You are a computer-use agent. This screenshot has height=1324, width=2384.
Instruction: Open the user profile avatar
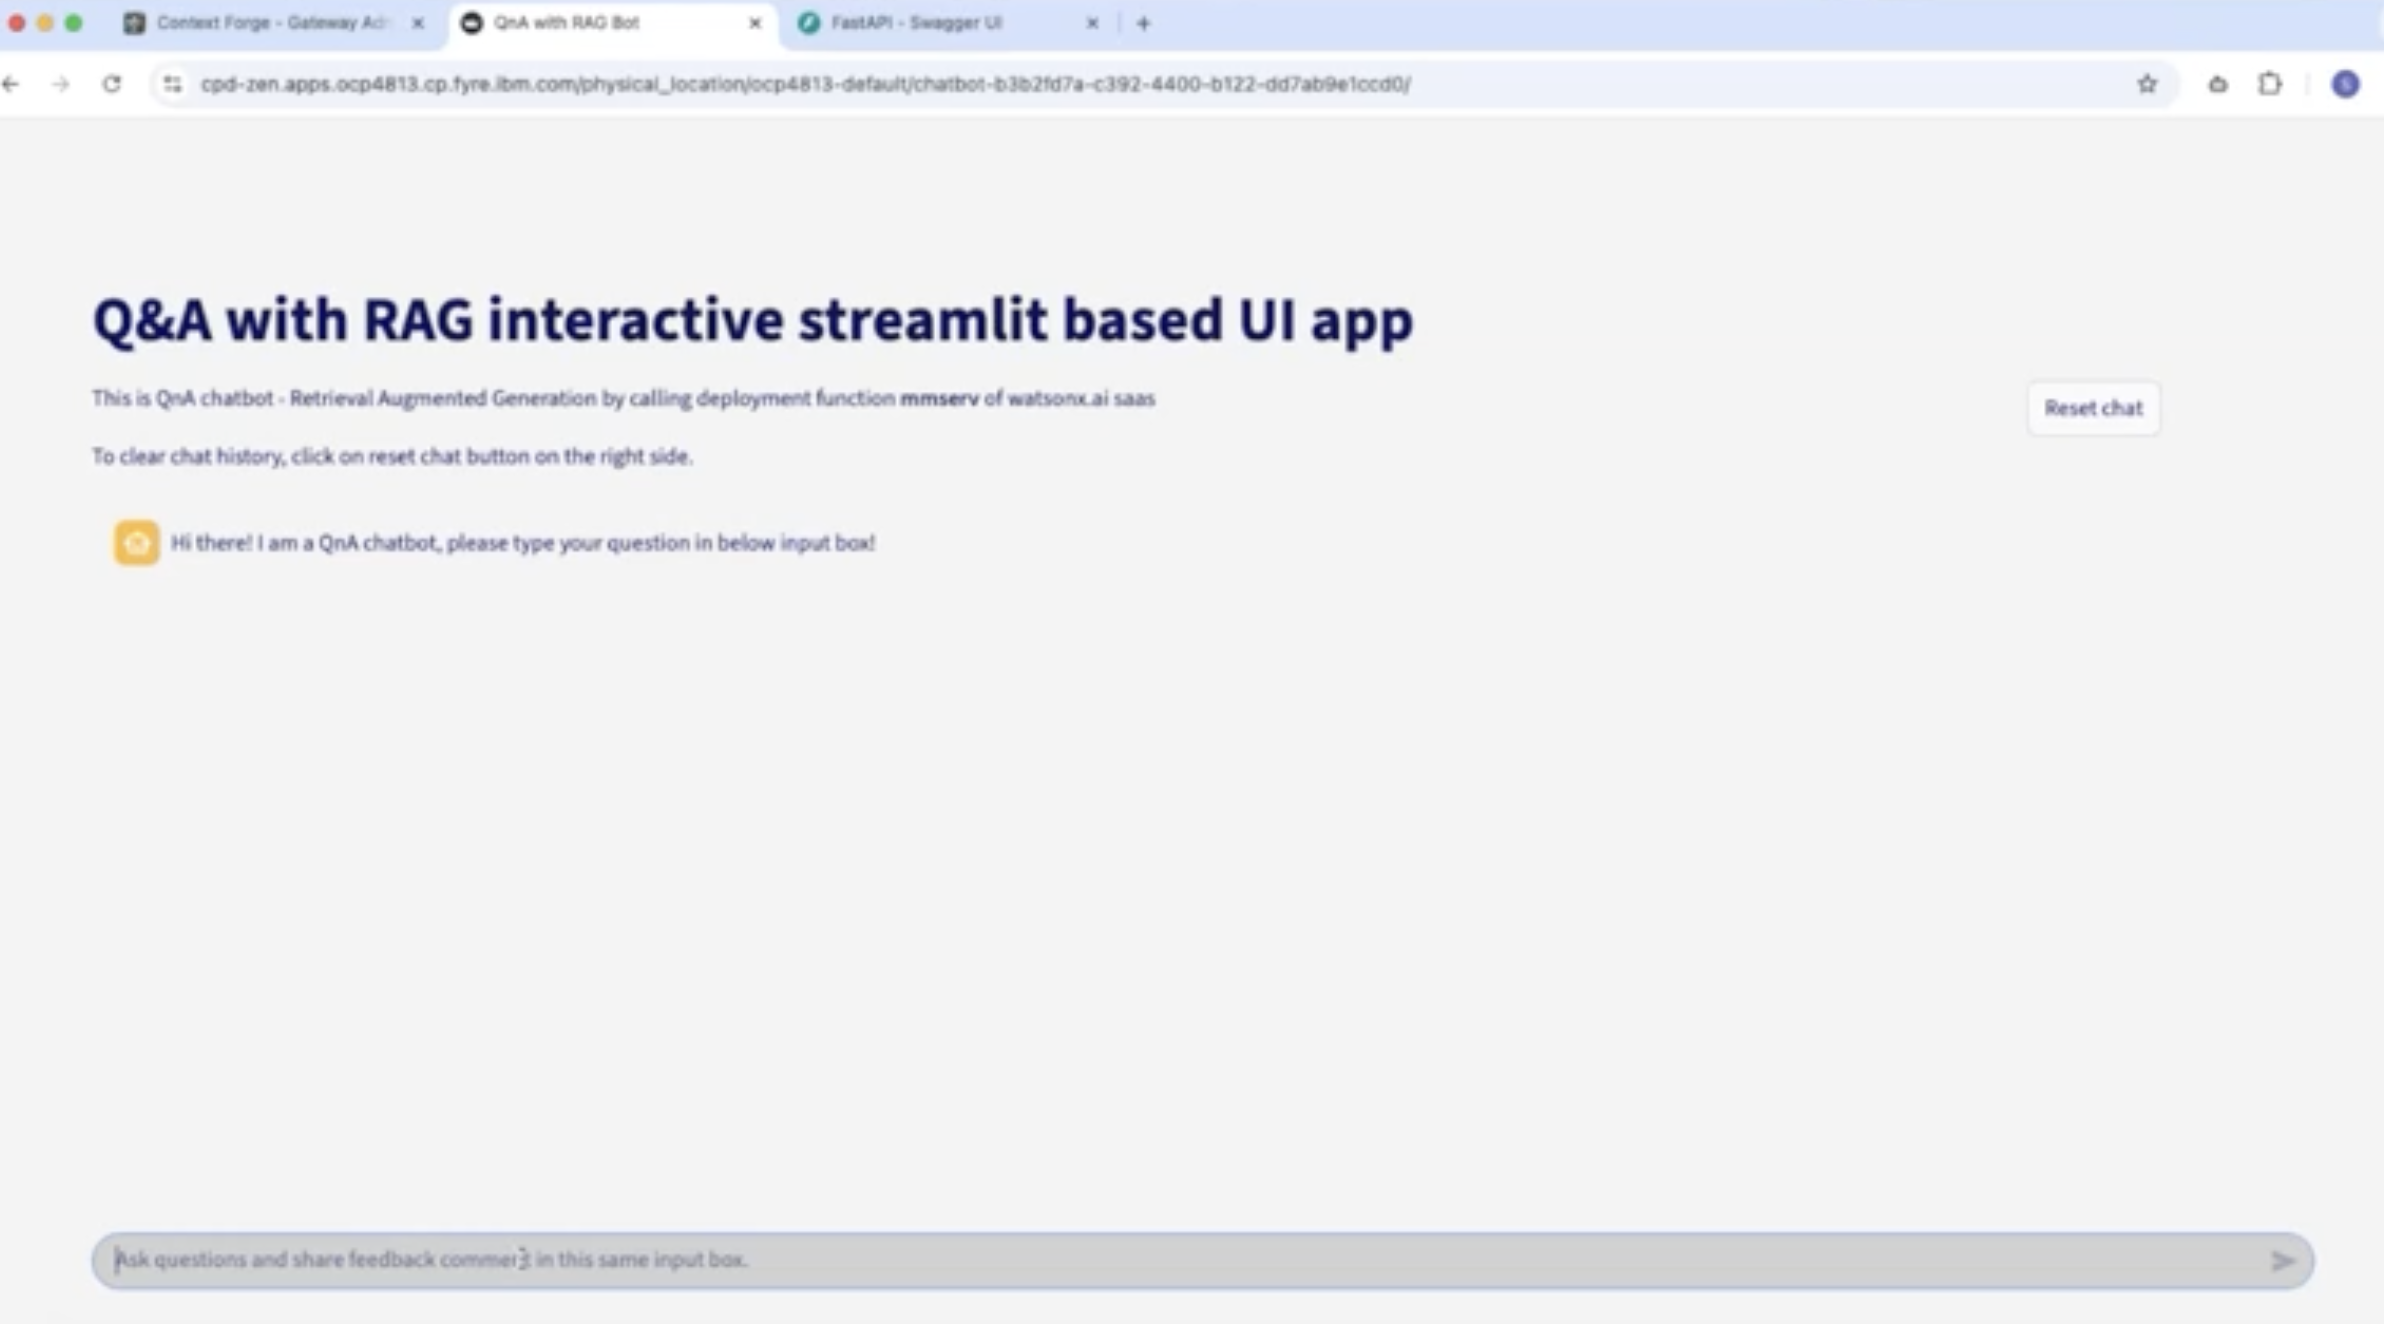[x=2345, y=84]
